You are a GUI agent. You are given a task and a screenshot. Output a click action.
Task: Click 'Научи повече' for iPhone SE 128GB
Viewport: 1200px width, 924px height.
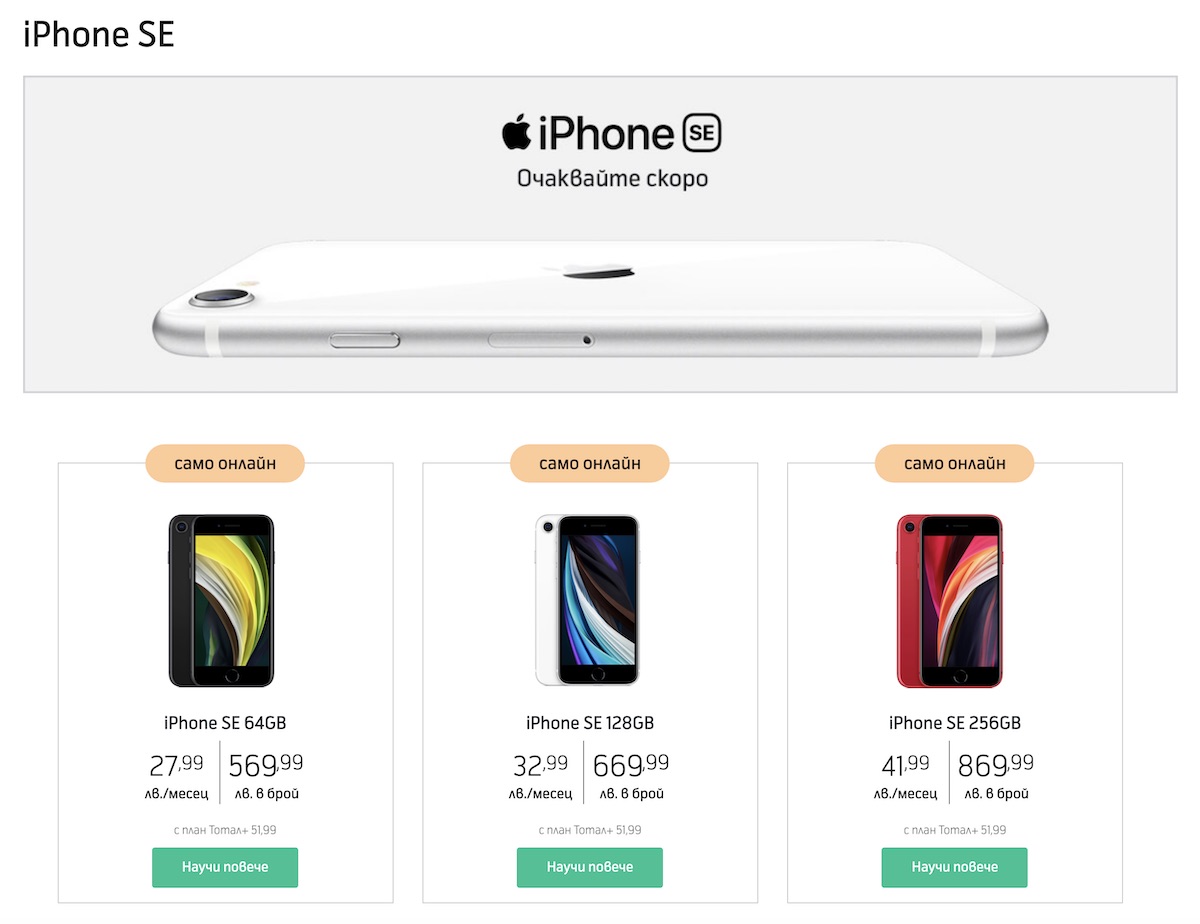point(590,867)
